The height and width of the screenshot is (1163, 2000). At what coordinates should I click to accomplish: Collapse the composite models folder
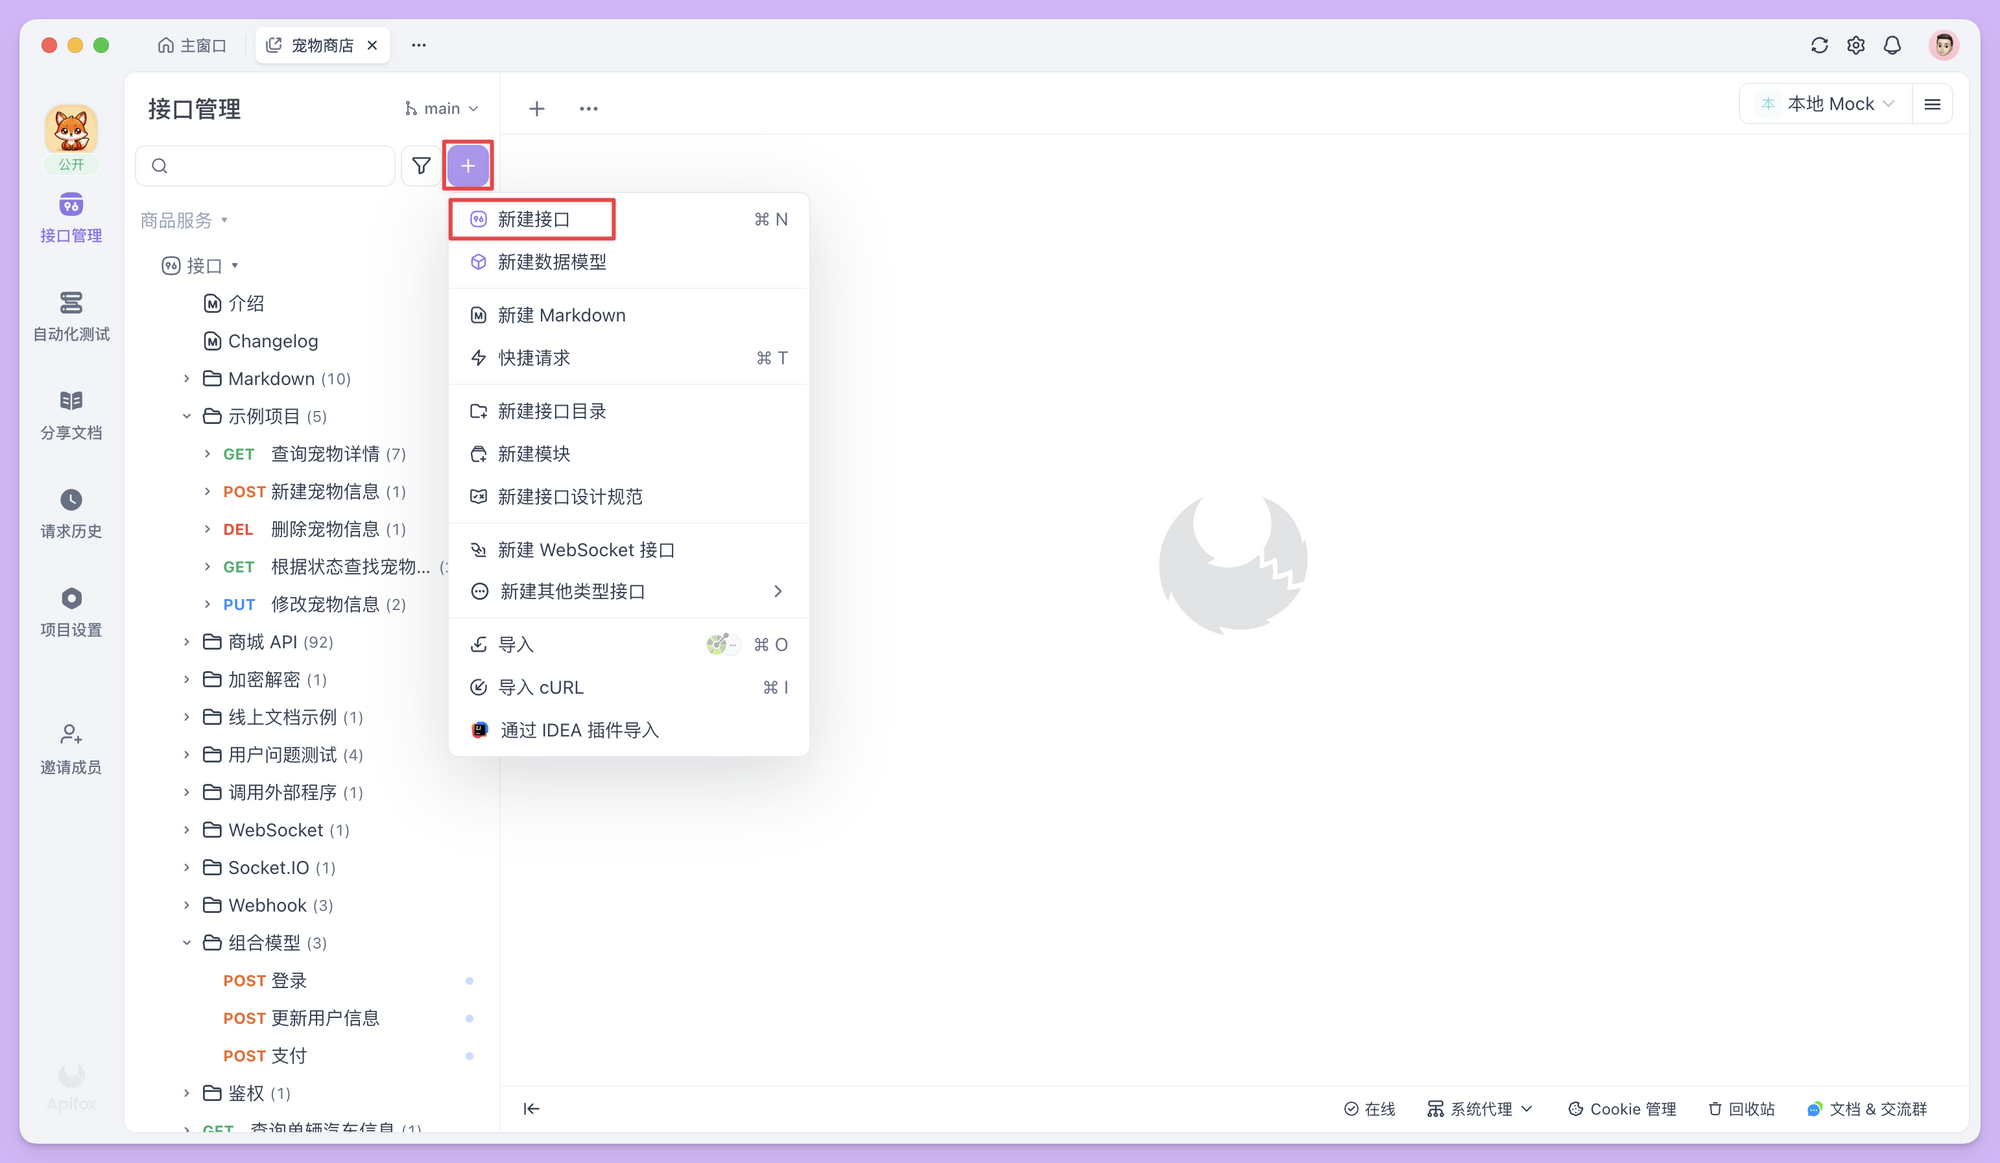click(x=186, y=943)
